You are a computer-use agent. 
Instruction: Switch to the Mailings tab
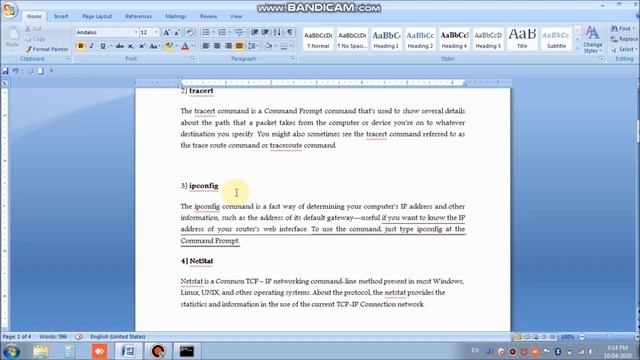tap(176, 16)
